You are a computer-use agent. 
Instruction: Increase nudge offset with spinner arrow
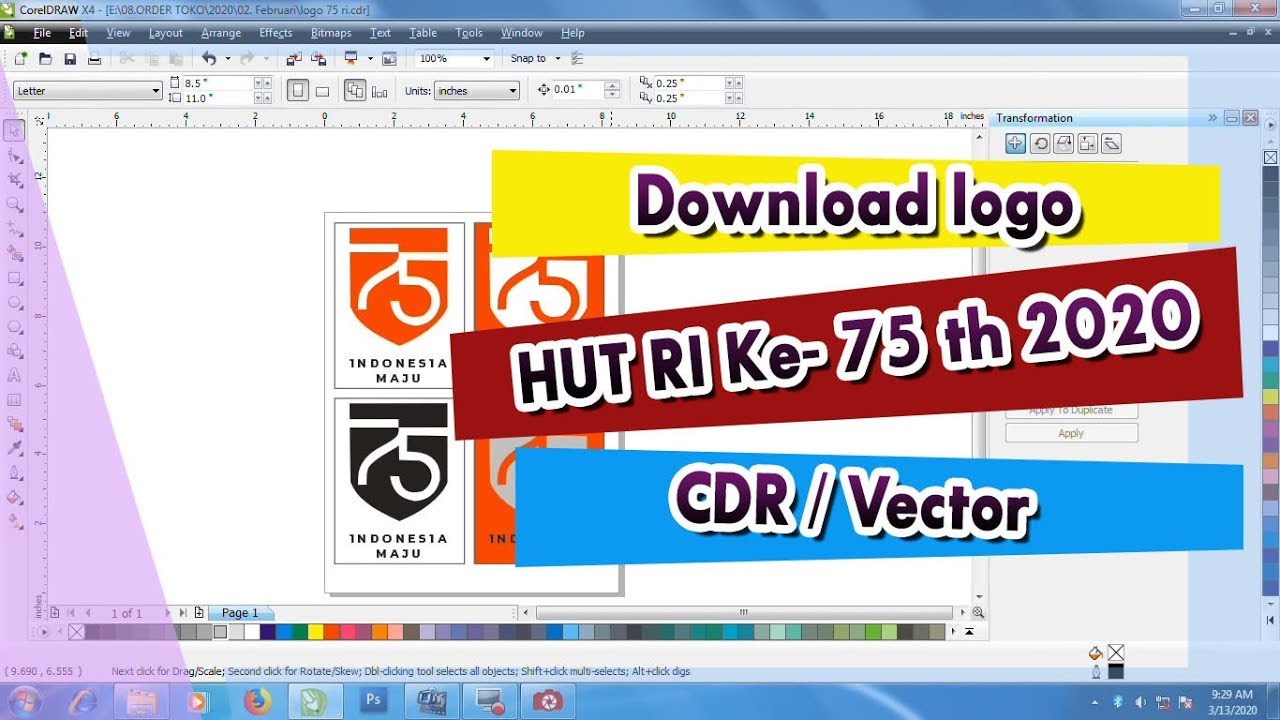[x=612, y=86]
